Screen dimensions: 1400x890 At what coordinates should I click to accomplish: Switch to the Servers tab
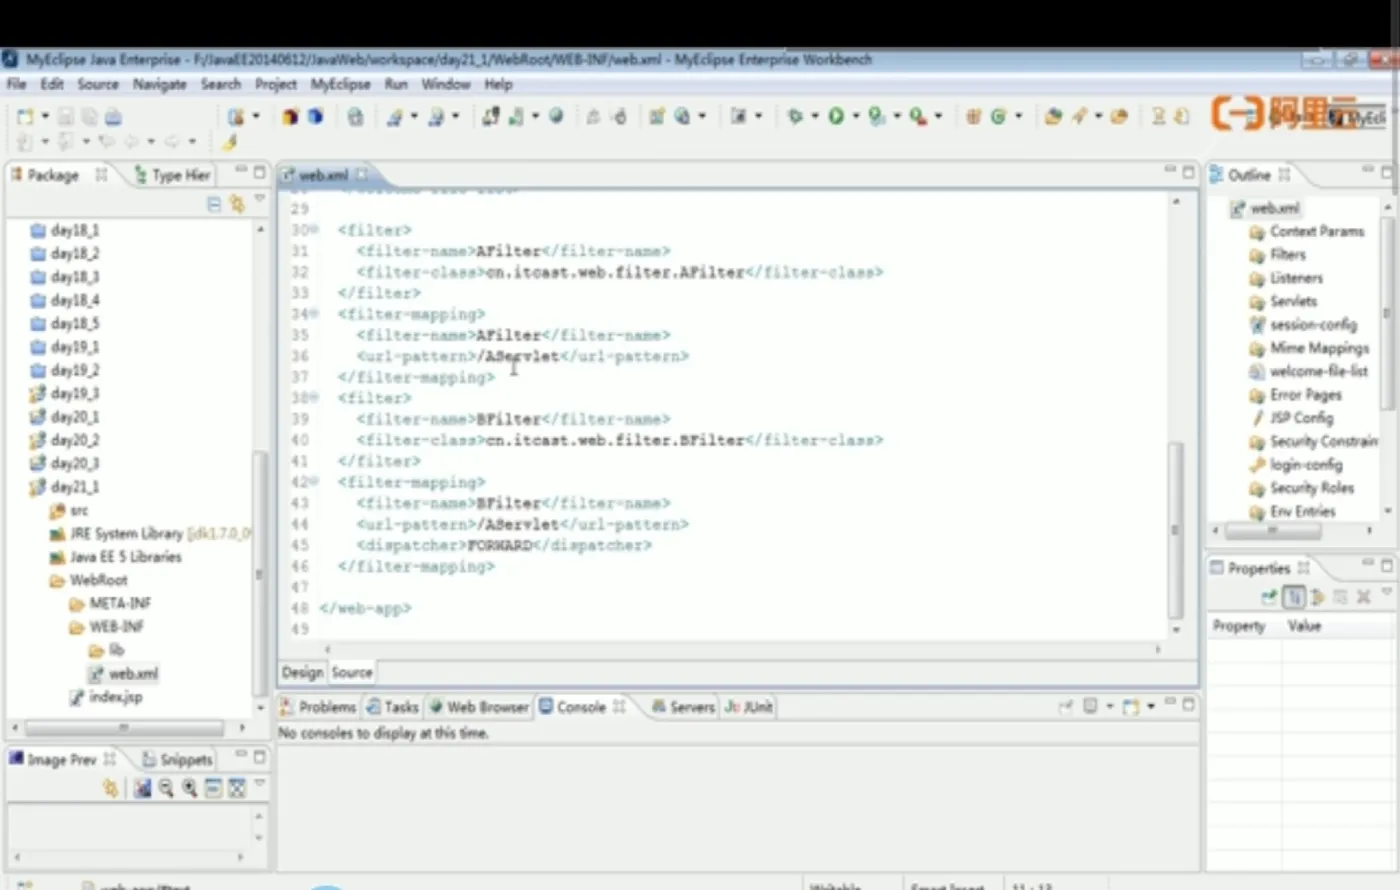(x=683, y=707)
